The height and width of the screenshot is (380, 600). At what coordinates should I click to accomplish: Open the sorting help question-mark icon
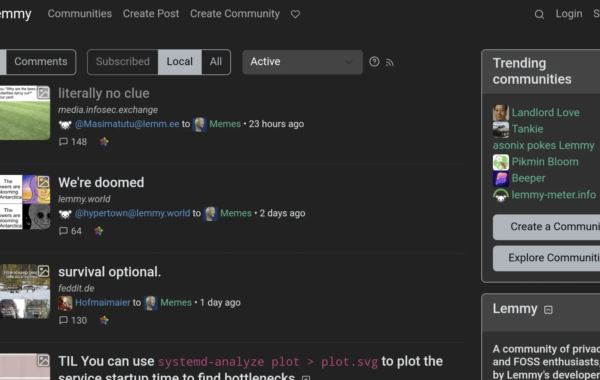pyautogui.click(x=374, y=62)
